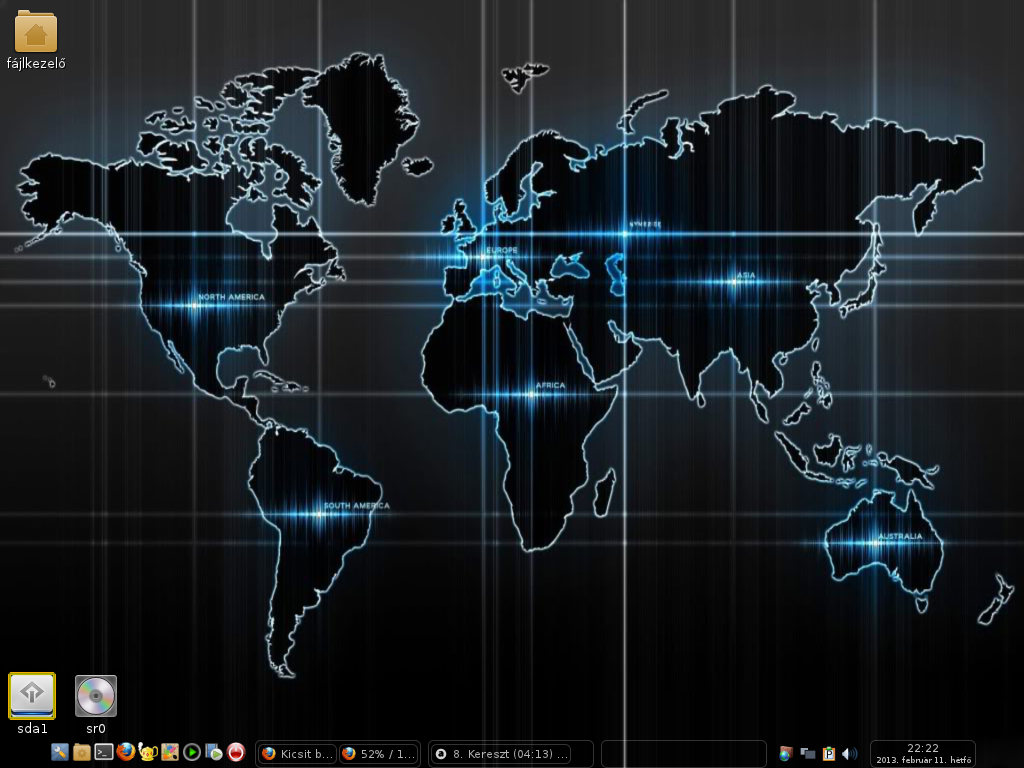Switch to the 'Kicsit b...' Firefox window
This screenshot has height=768, width=1024.
(x=295, y=754)
